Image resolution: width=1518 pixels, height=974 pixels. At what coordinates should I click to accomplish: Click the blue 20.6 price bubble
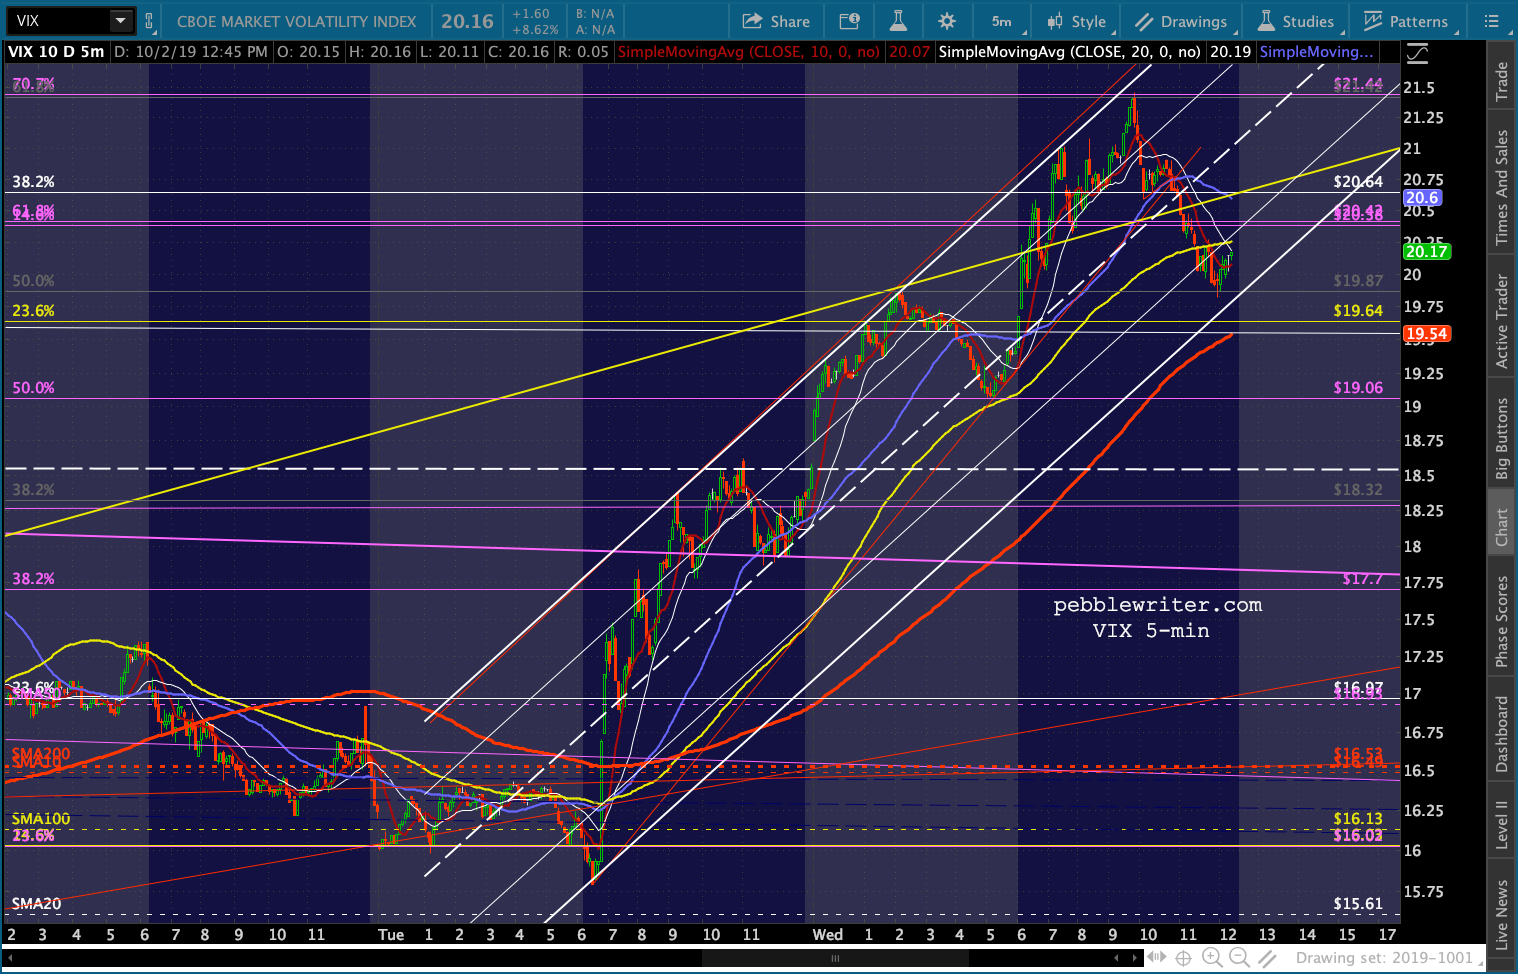pos(1421,198)
